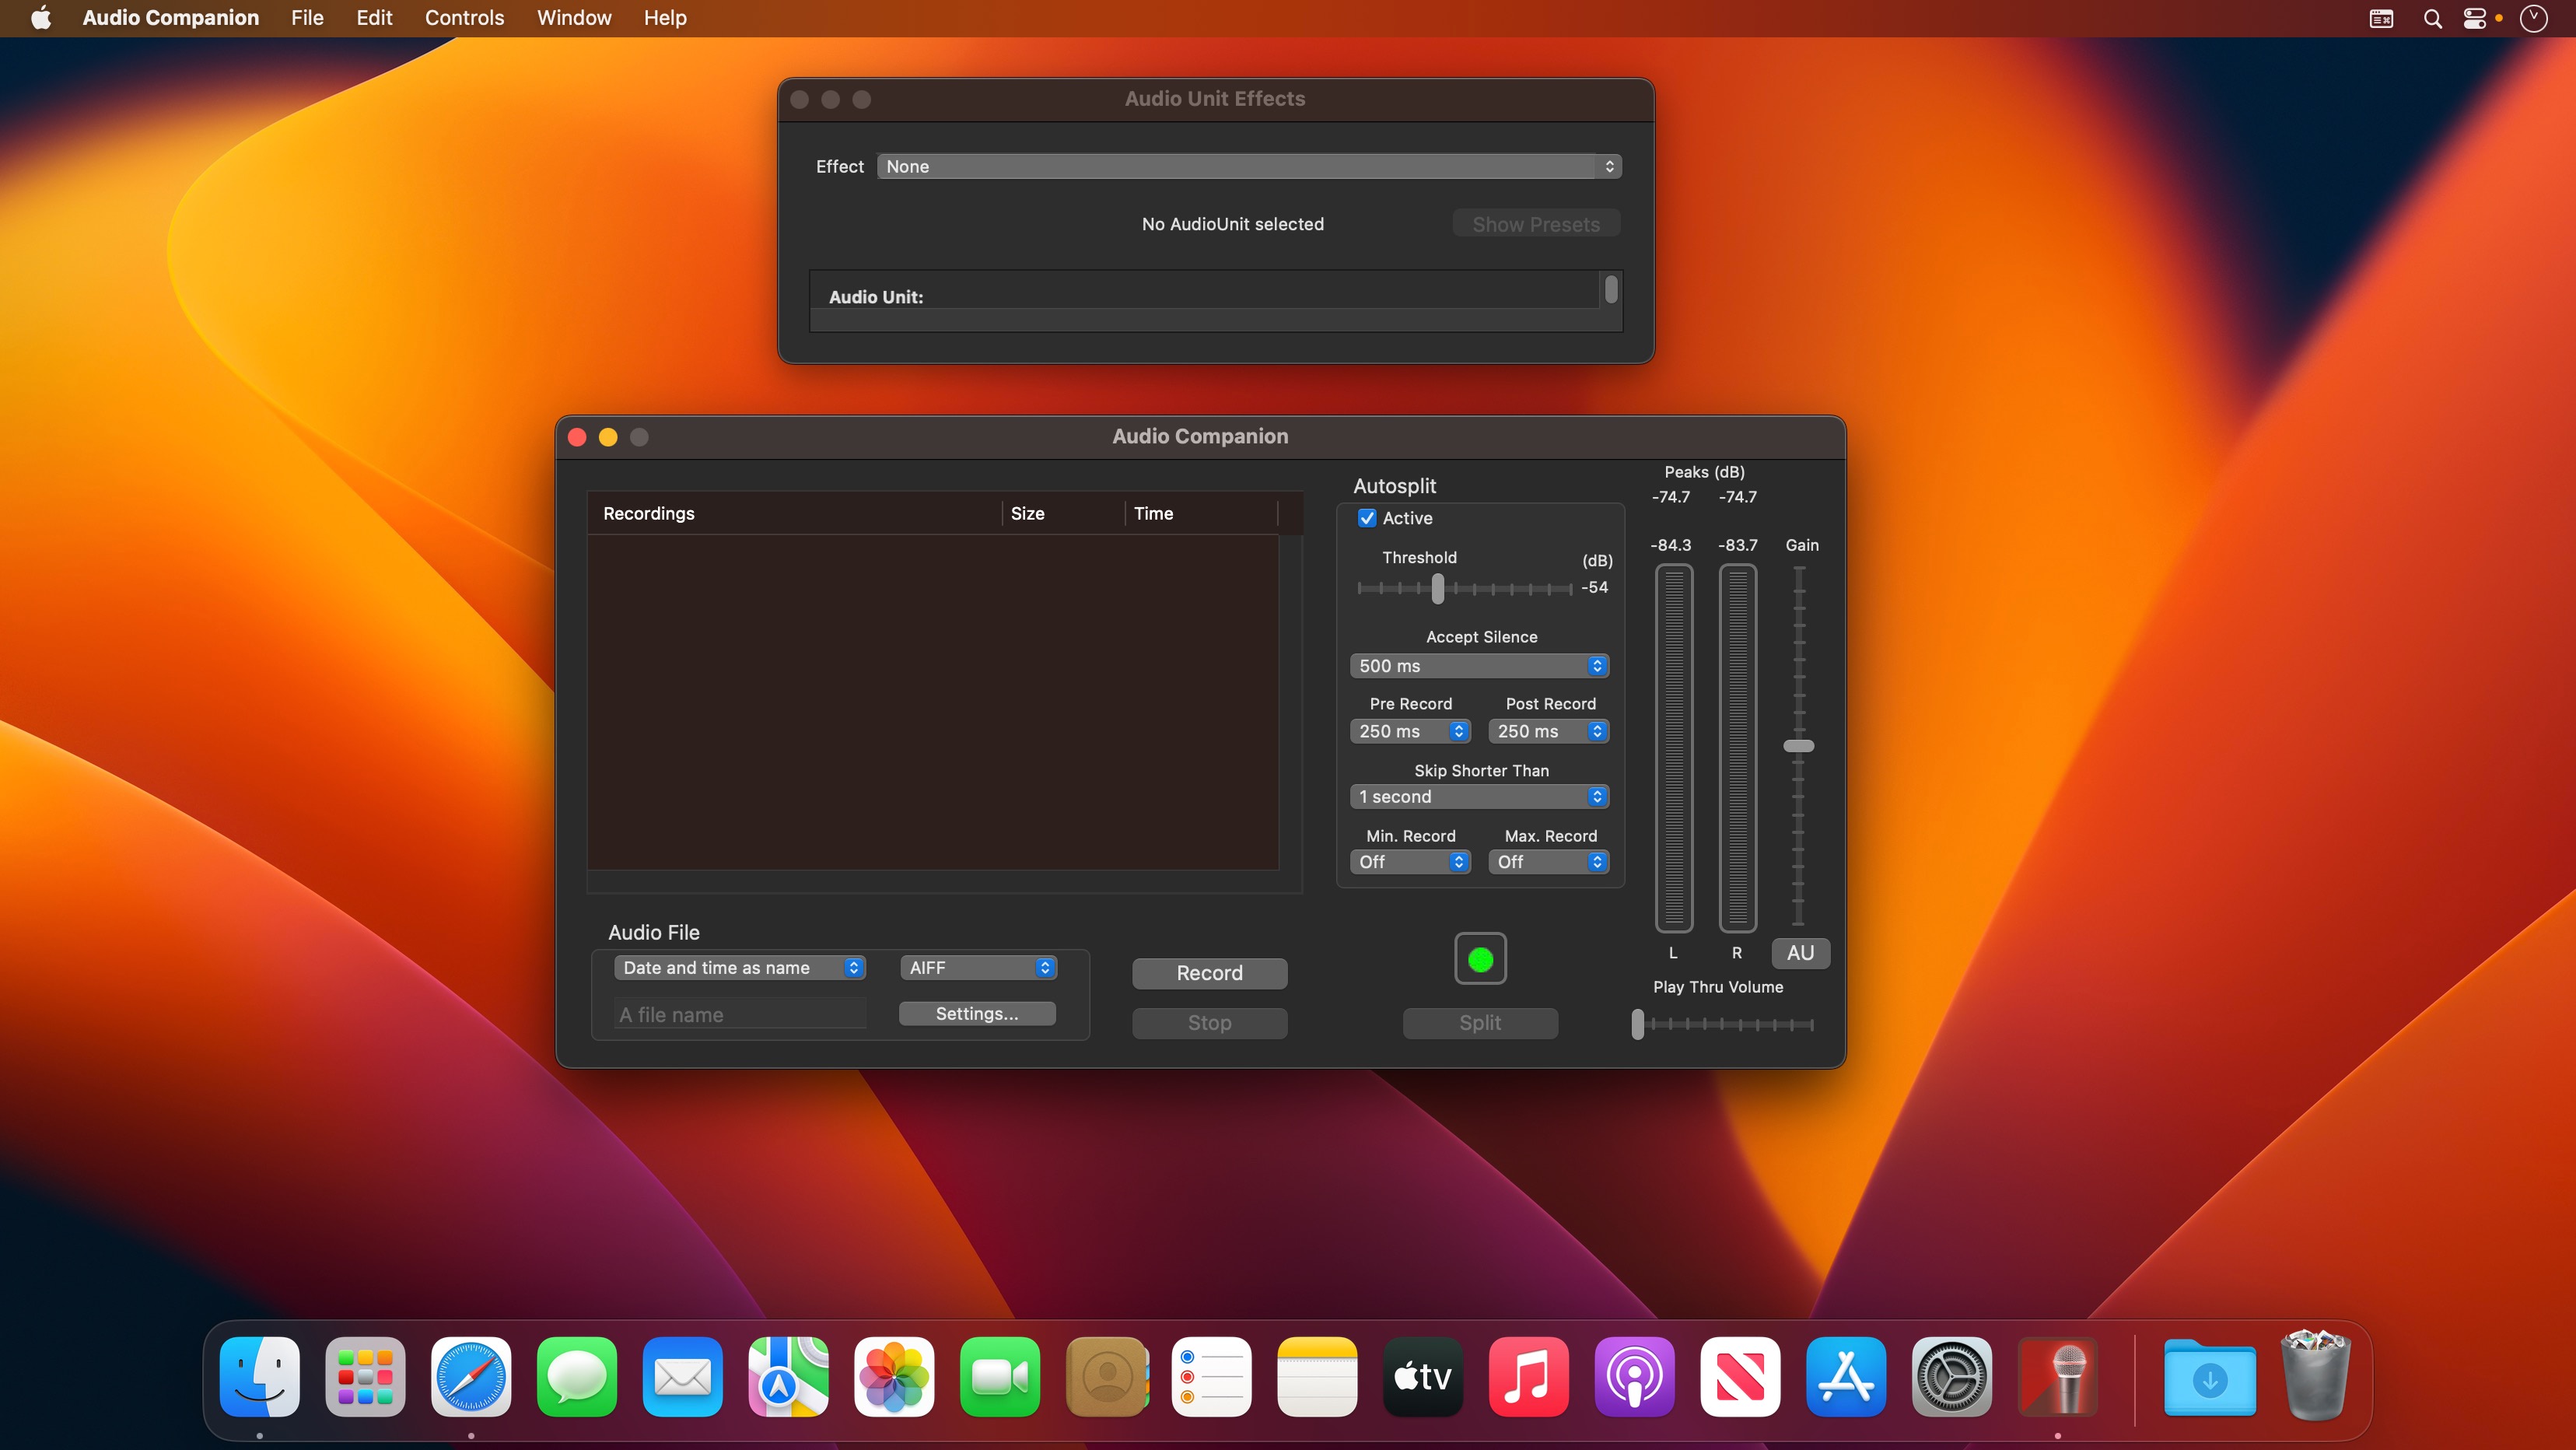Viewport: 2576px width, 1450px height.
Task: Change the Pre Record duration dropdown
Action: point(1410,732)
